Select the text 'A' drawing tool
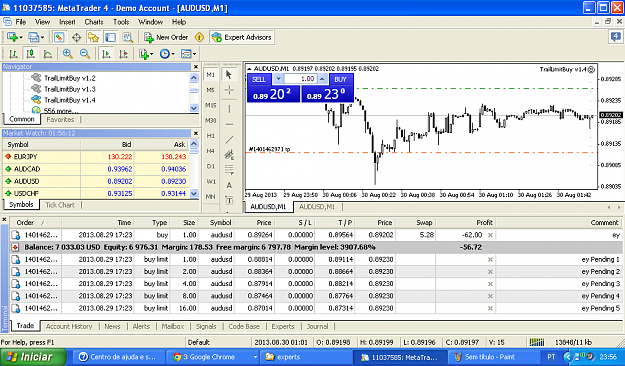 point(229,185)
